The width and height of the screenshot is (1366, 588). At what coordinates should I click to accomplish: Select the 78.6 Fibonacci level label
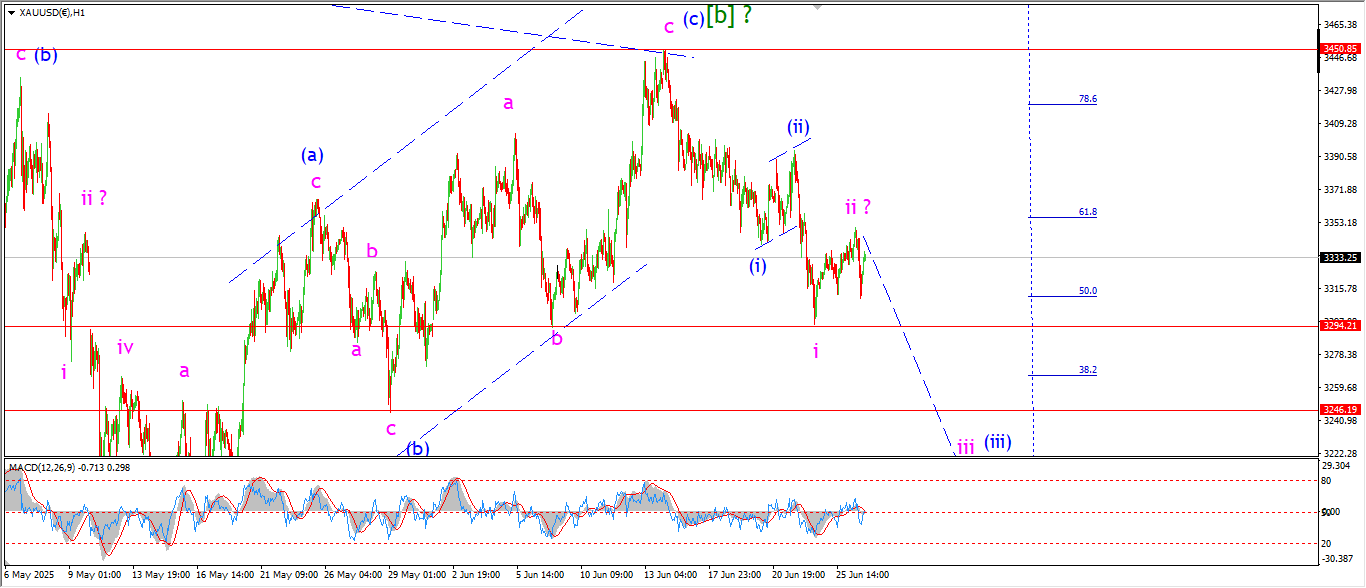(x=1087, y=99)
